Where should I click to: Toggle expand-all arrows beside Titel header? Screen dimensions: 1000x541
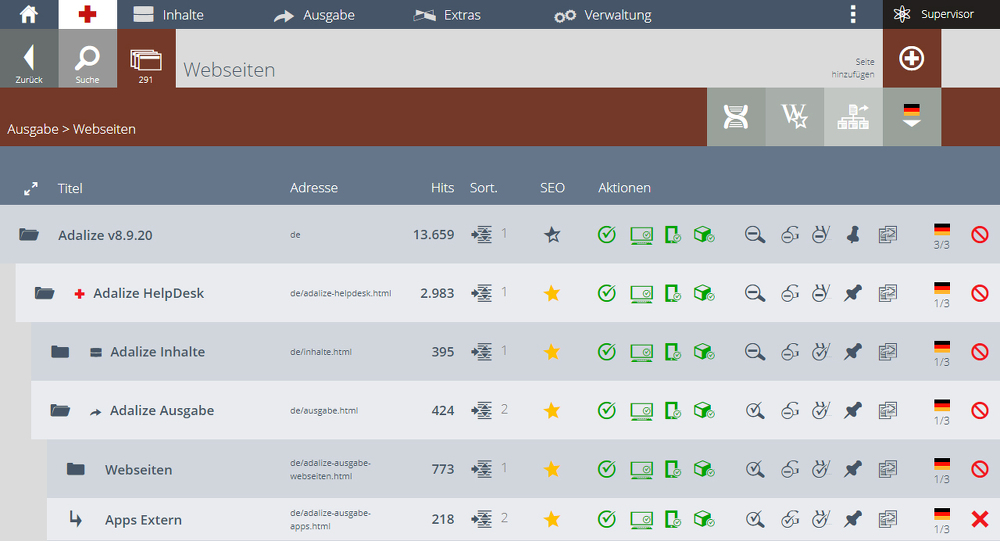click(31, 189)
